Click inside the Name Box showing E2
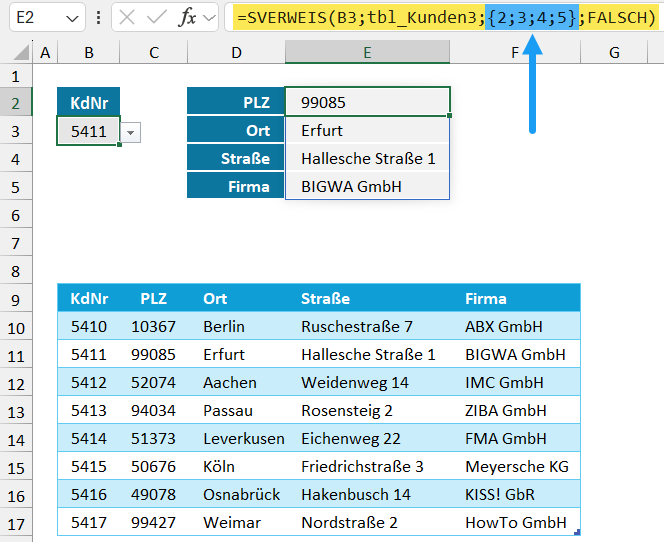664x542 pixels. (x=35, y=18)
